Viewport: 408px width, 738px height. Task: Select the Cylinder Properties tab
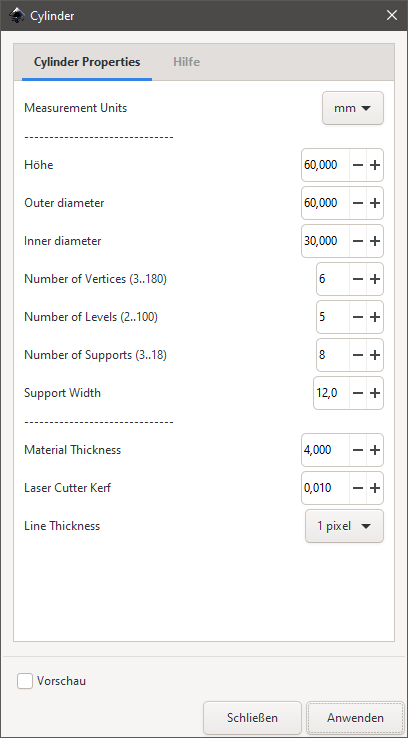[87, 62]
